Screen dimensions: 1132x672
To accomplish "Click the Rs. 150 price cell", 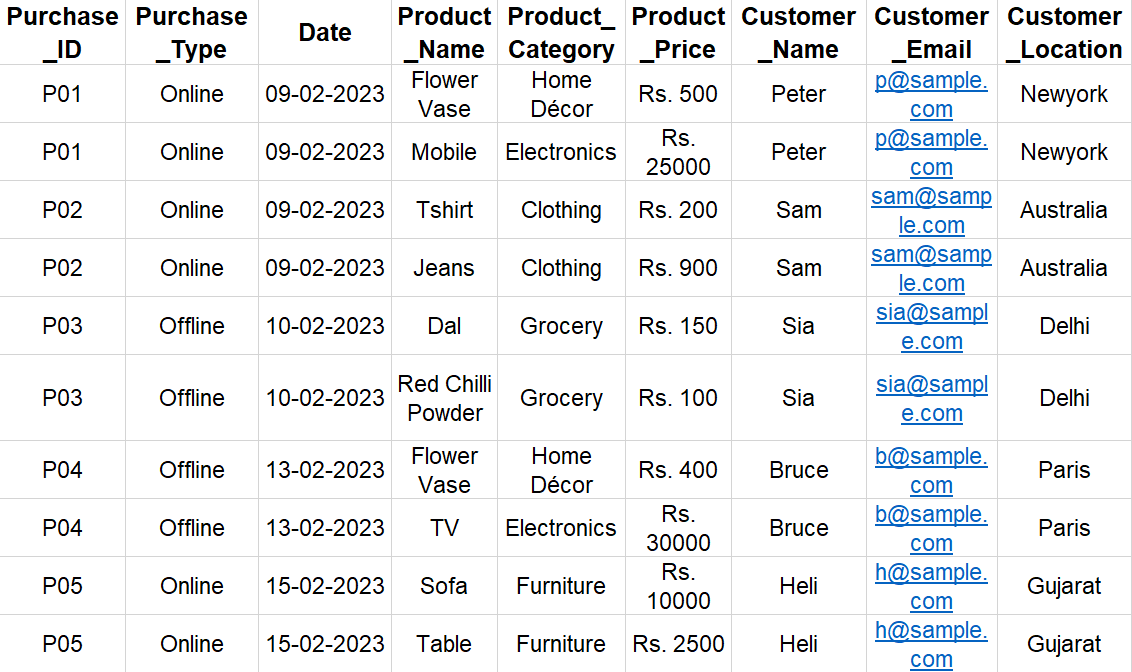I will click(x=678, y=326).
